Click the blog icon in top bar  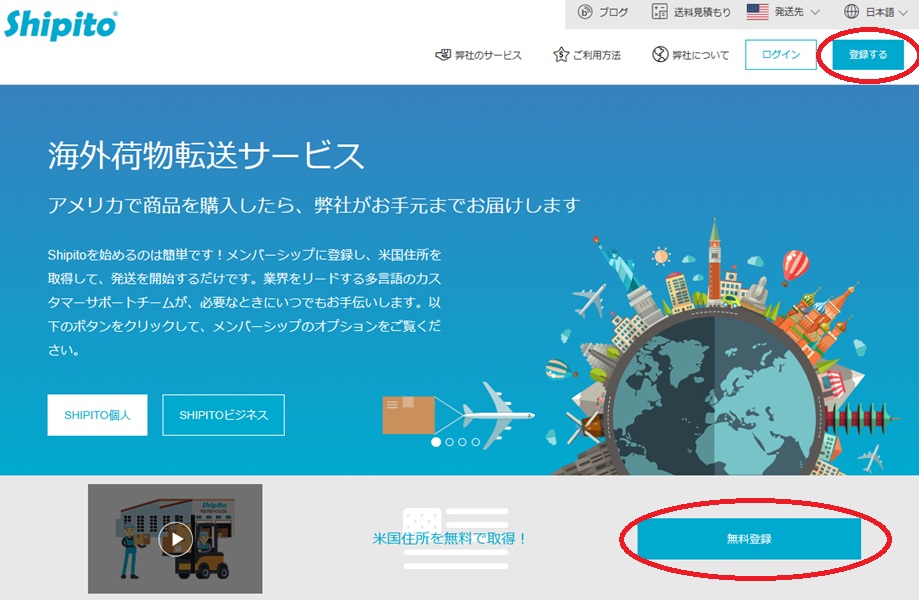pos(586,12)
